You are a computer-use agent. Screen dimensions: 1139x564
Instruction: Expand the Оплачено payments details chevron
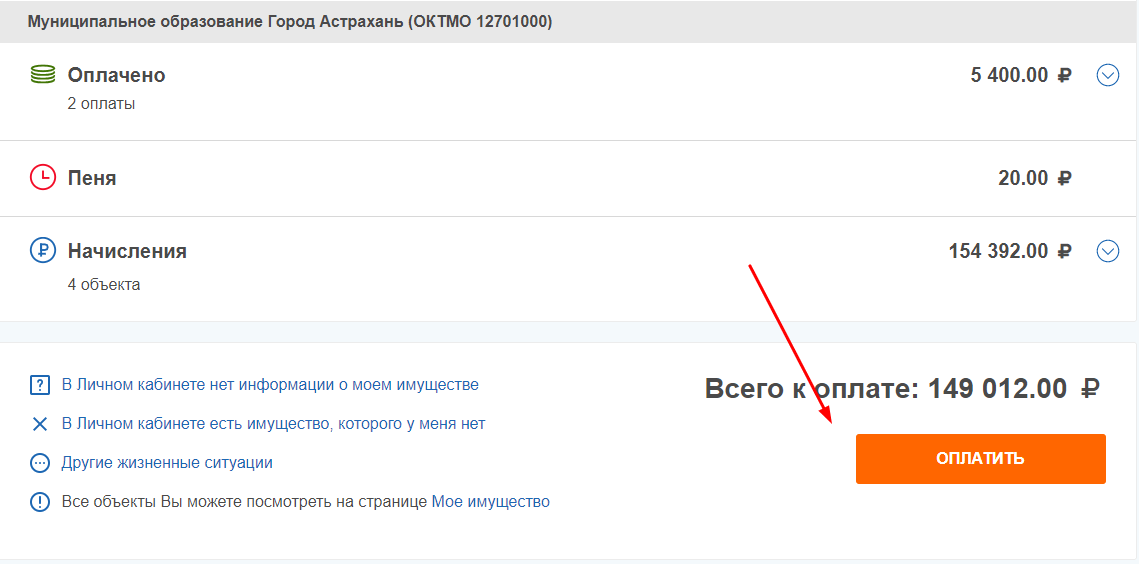pyautogui.click(x=1107, y=75)
